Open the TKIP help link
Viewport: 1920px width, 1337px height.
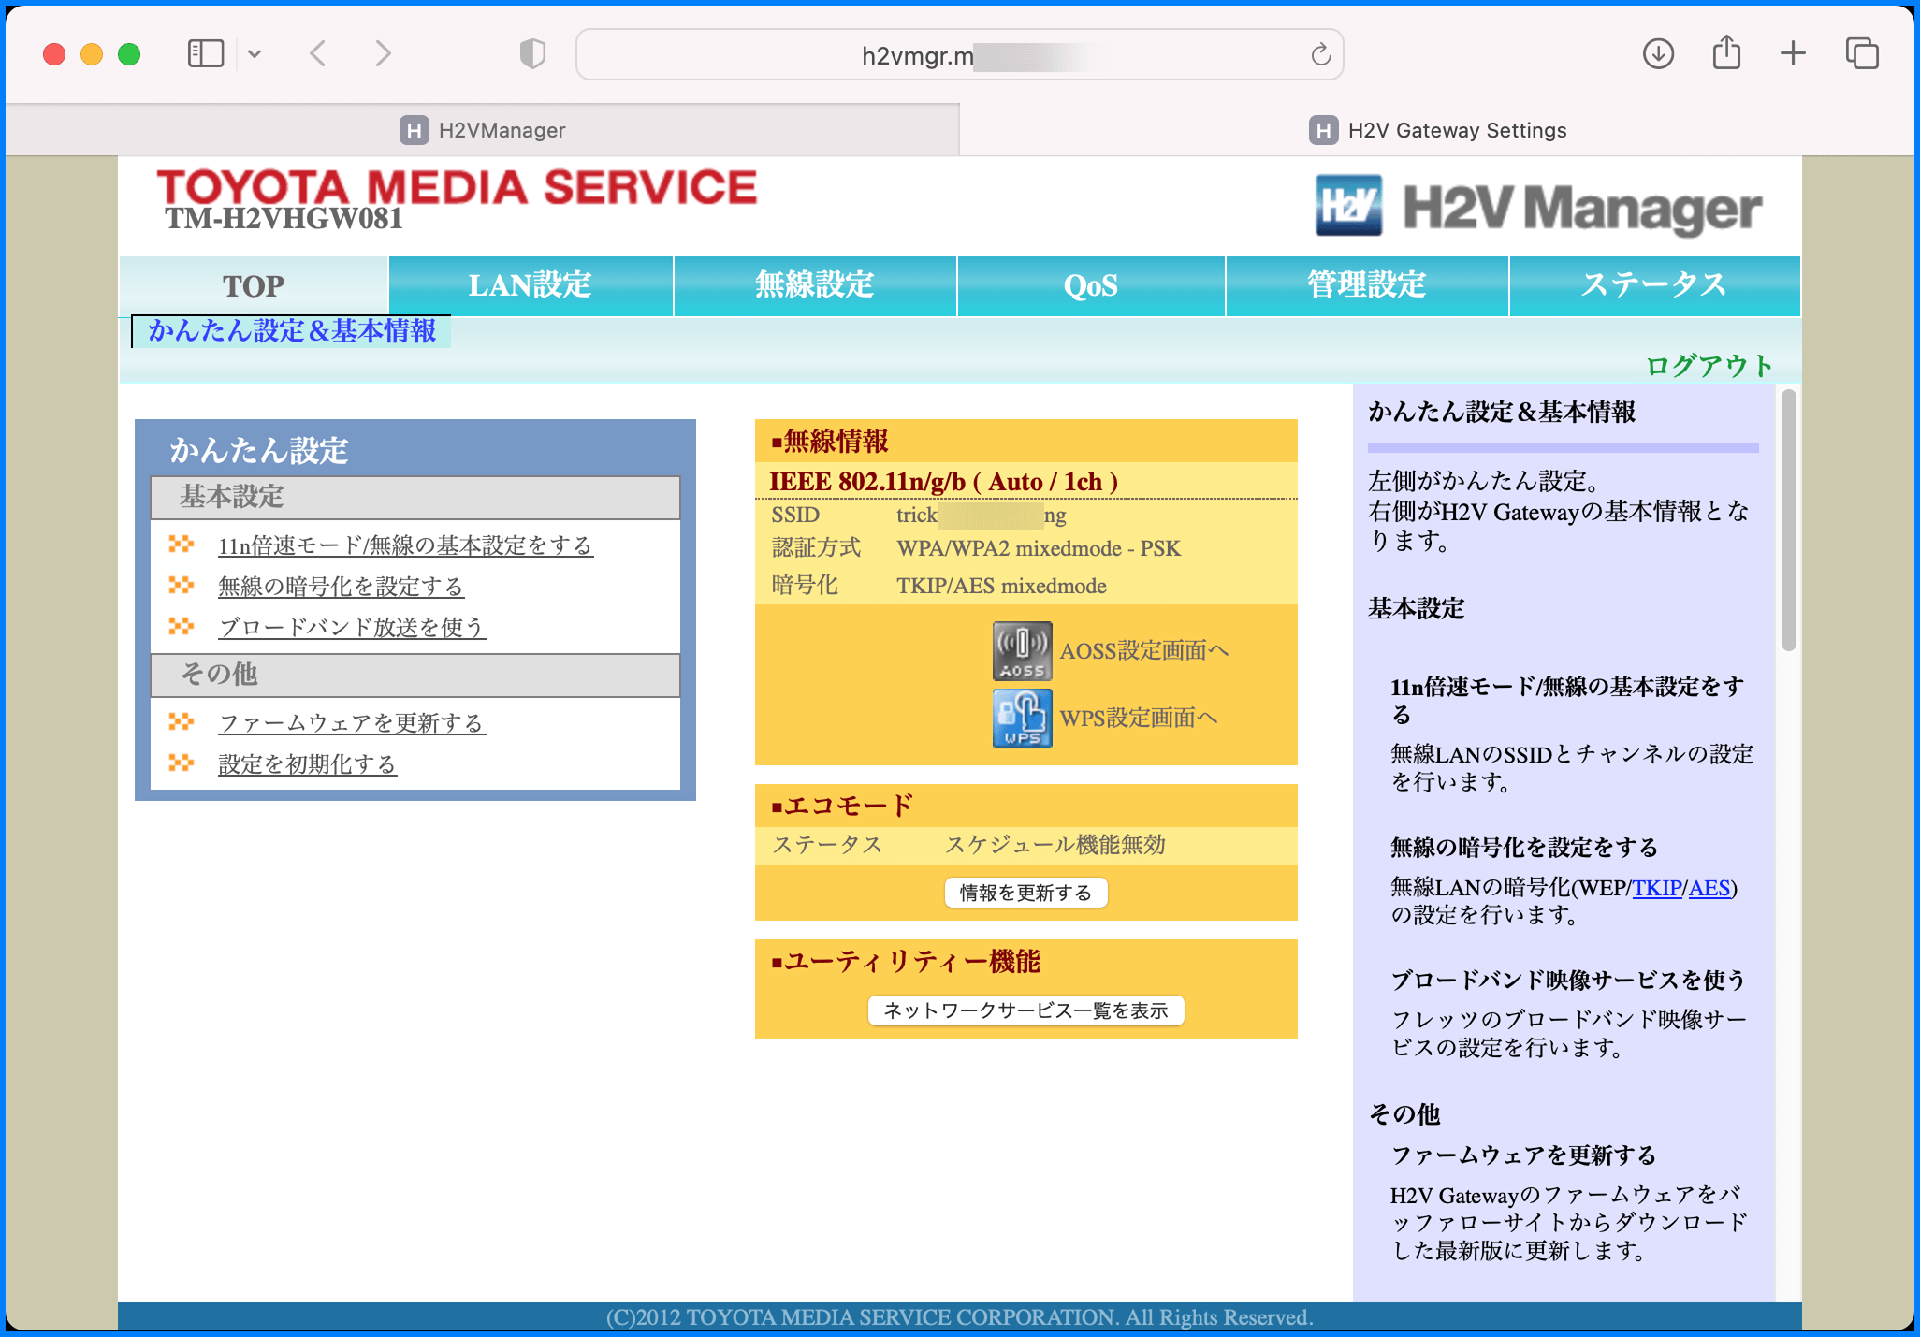1657,888
